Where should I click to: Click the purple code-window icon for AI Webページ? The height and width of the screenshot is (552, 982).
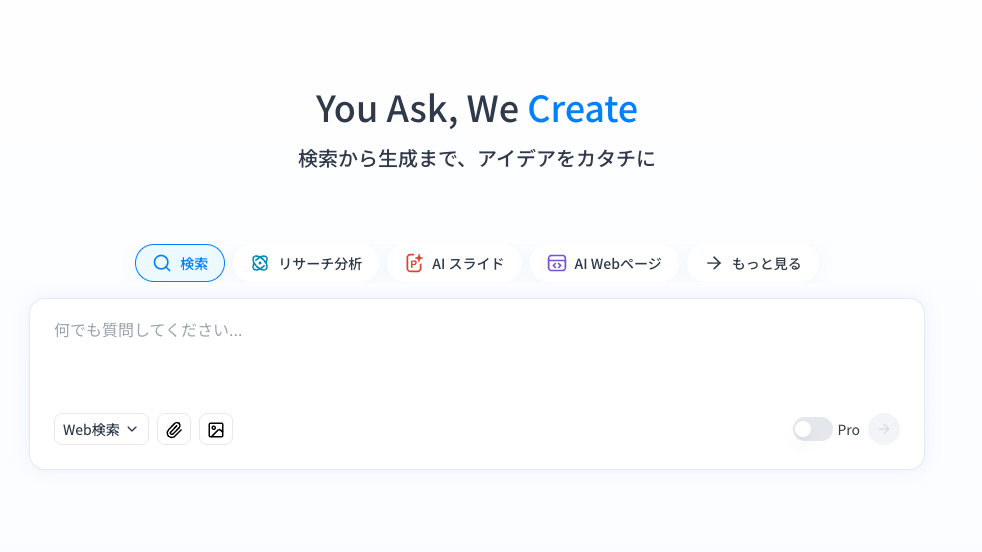(556, 263)
